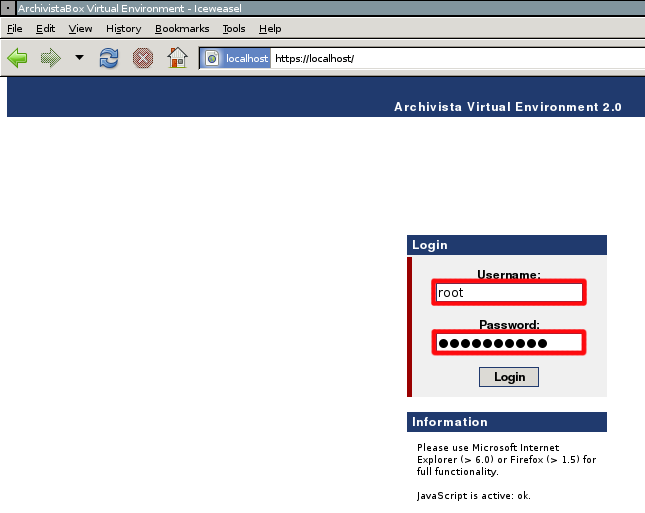The image size is (645, 513).
Task: Open the File menu
Action: (x=15, y=28)
